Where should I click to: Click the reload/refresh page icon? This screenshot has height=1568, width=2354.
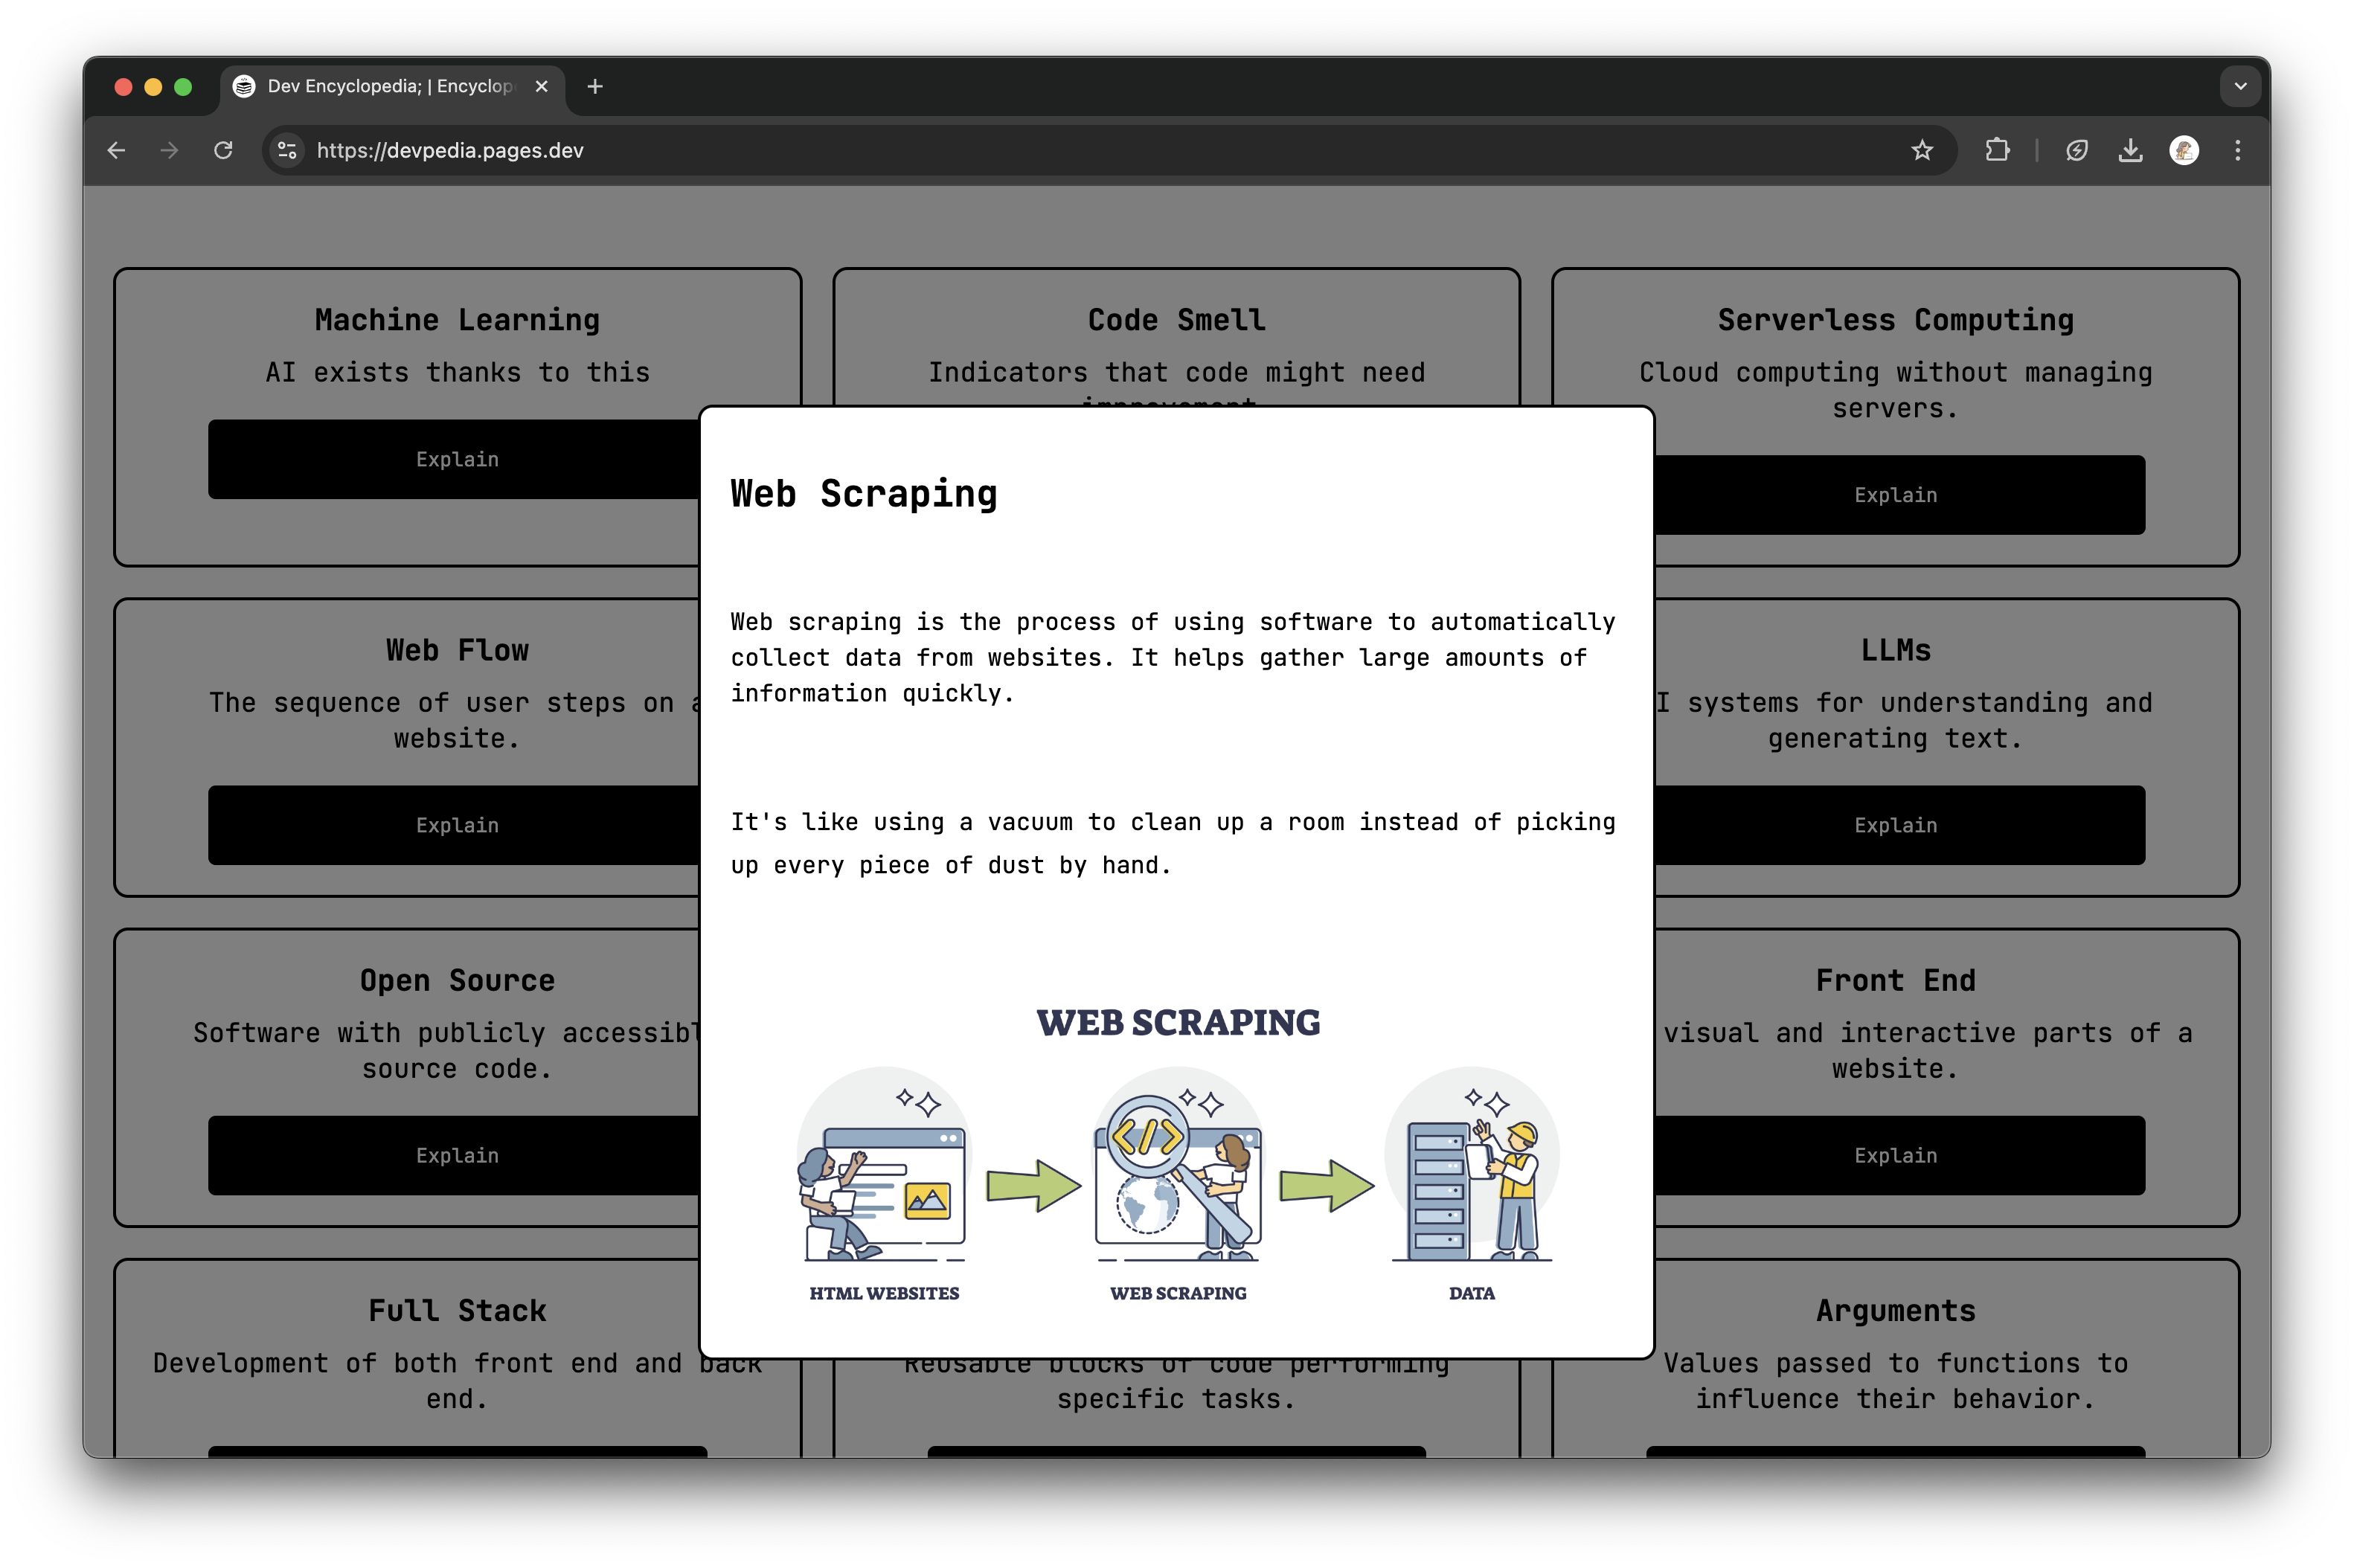pos(225,150)
